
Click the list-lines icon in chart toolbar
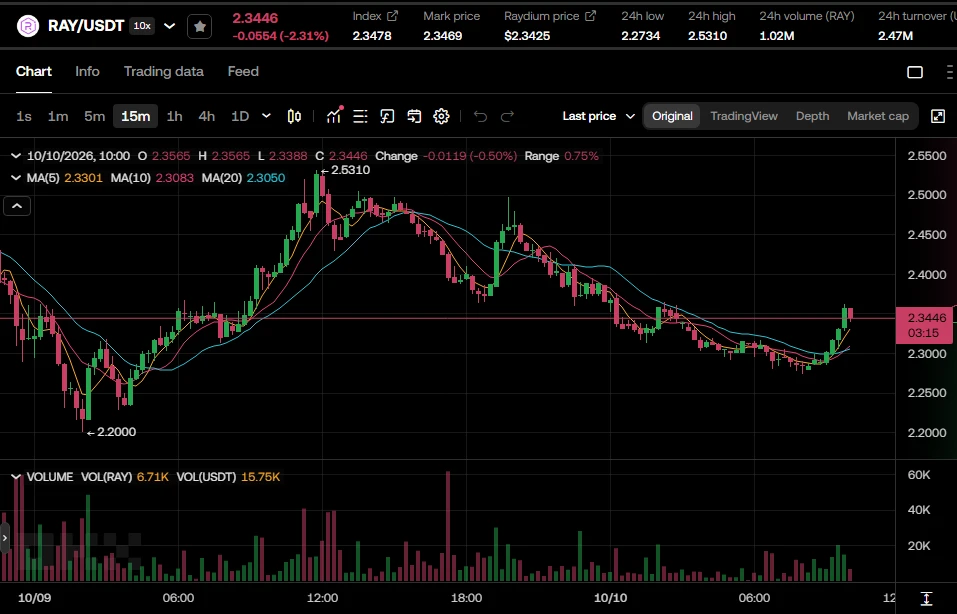click(360, 116)
